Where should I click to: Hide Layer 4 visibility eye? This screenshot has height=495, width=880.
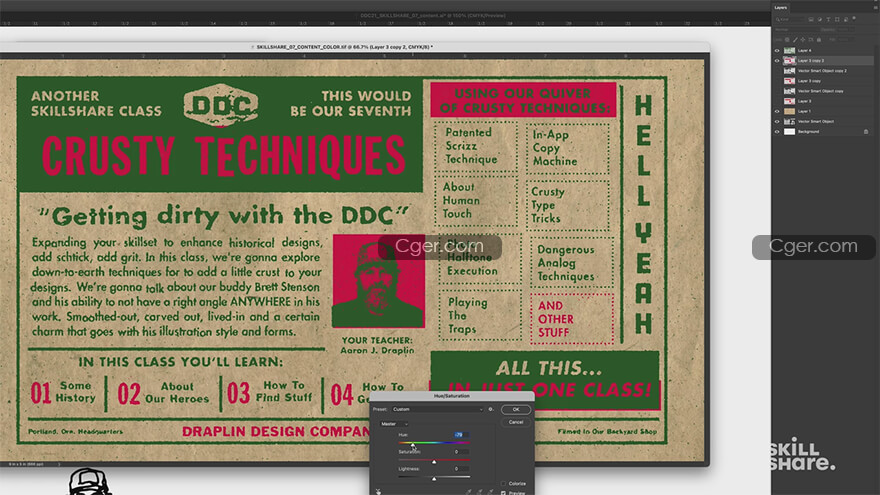(777, 51)
